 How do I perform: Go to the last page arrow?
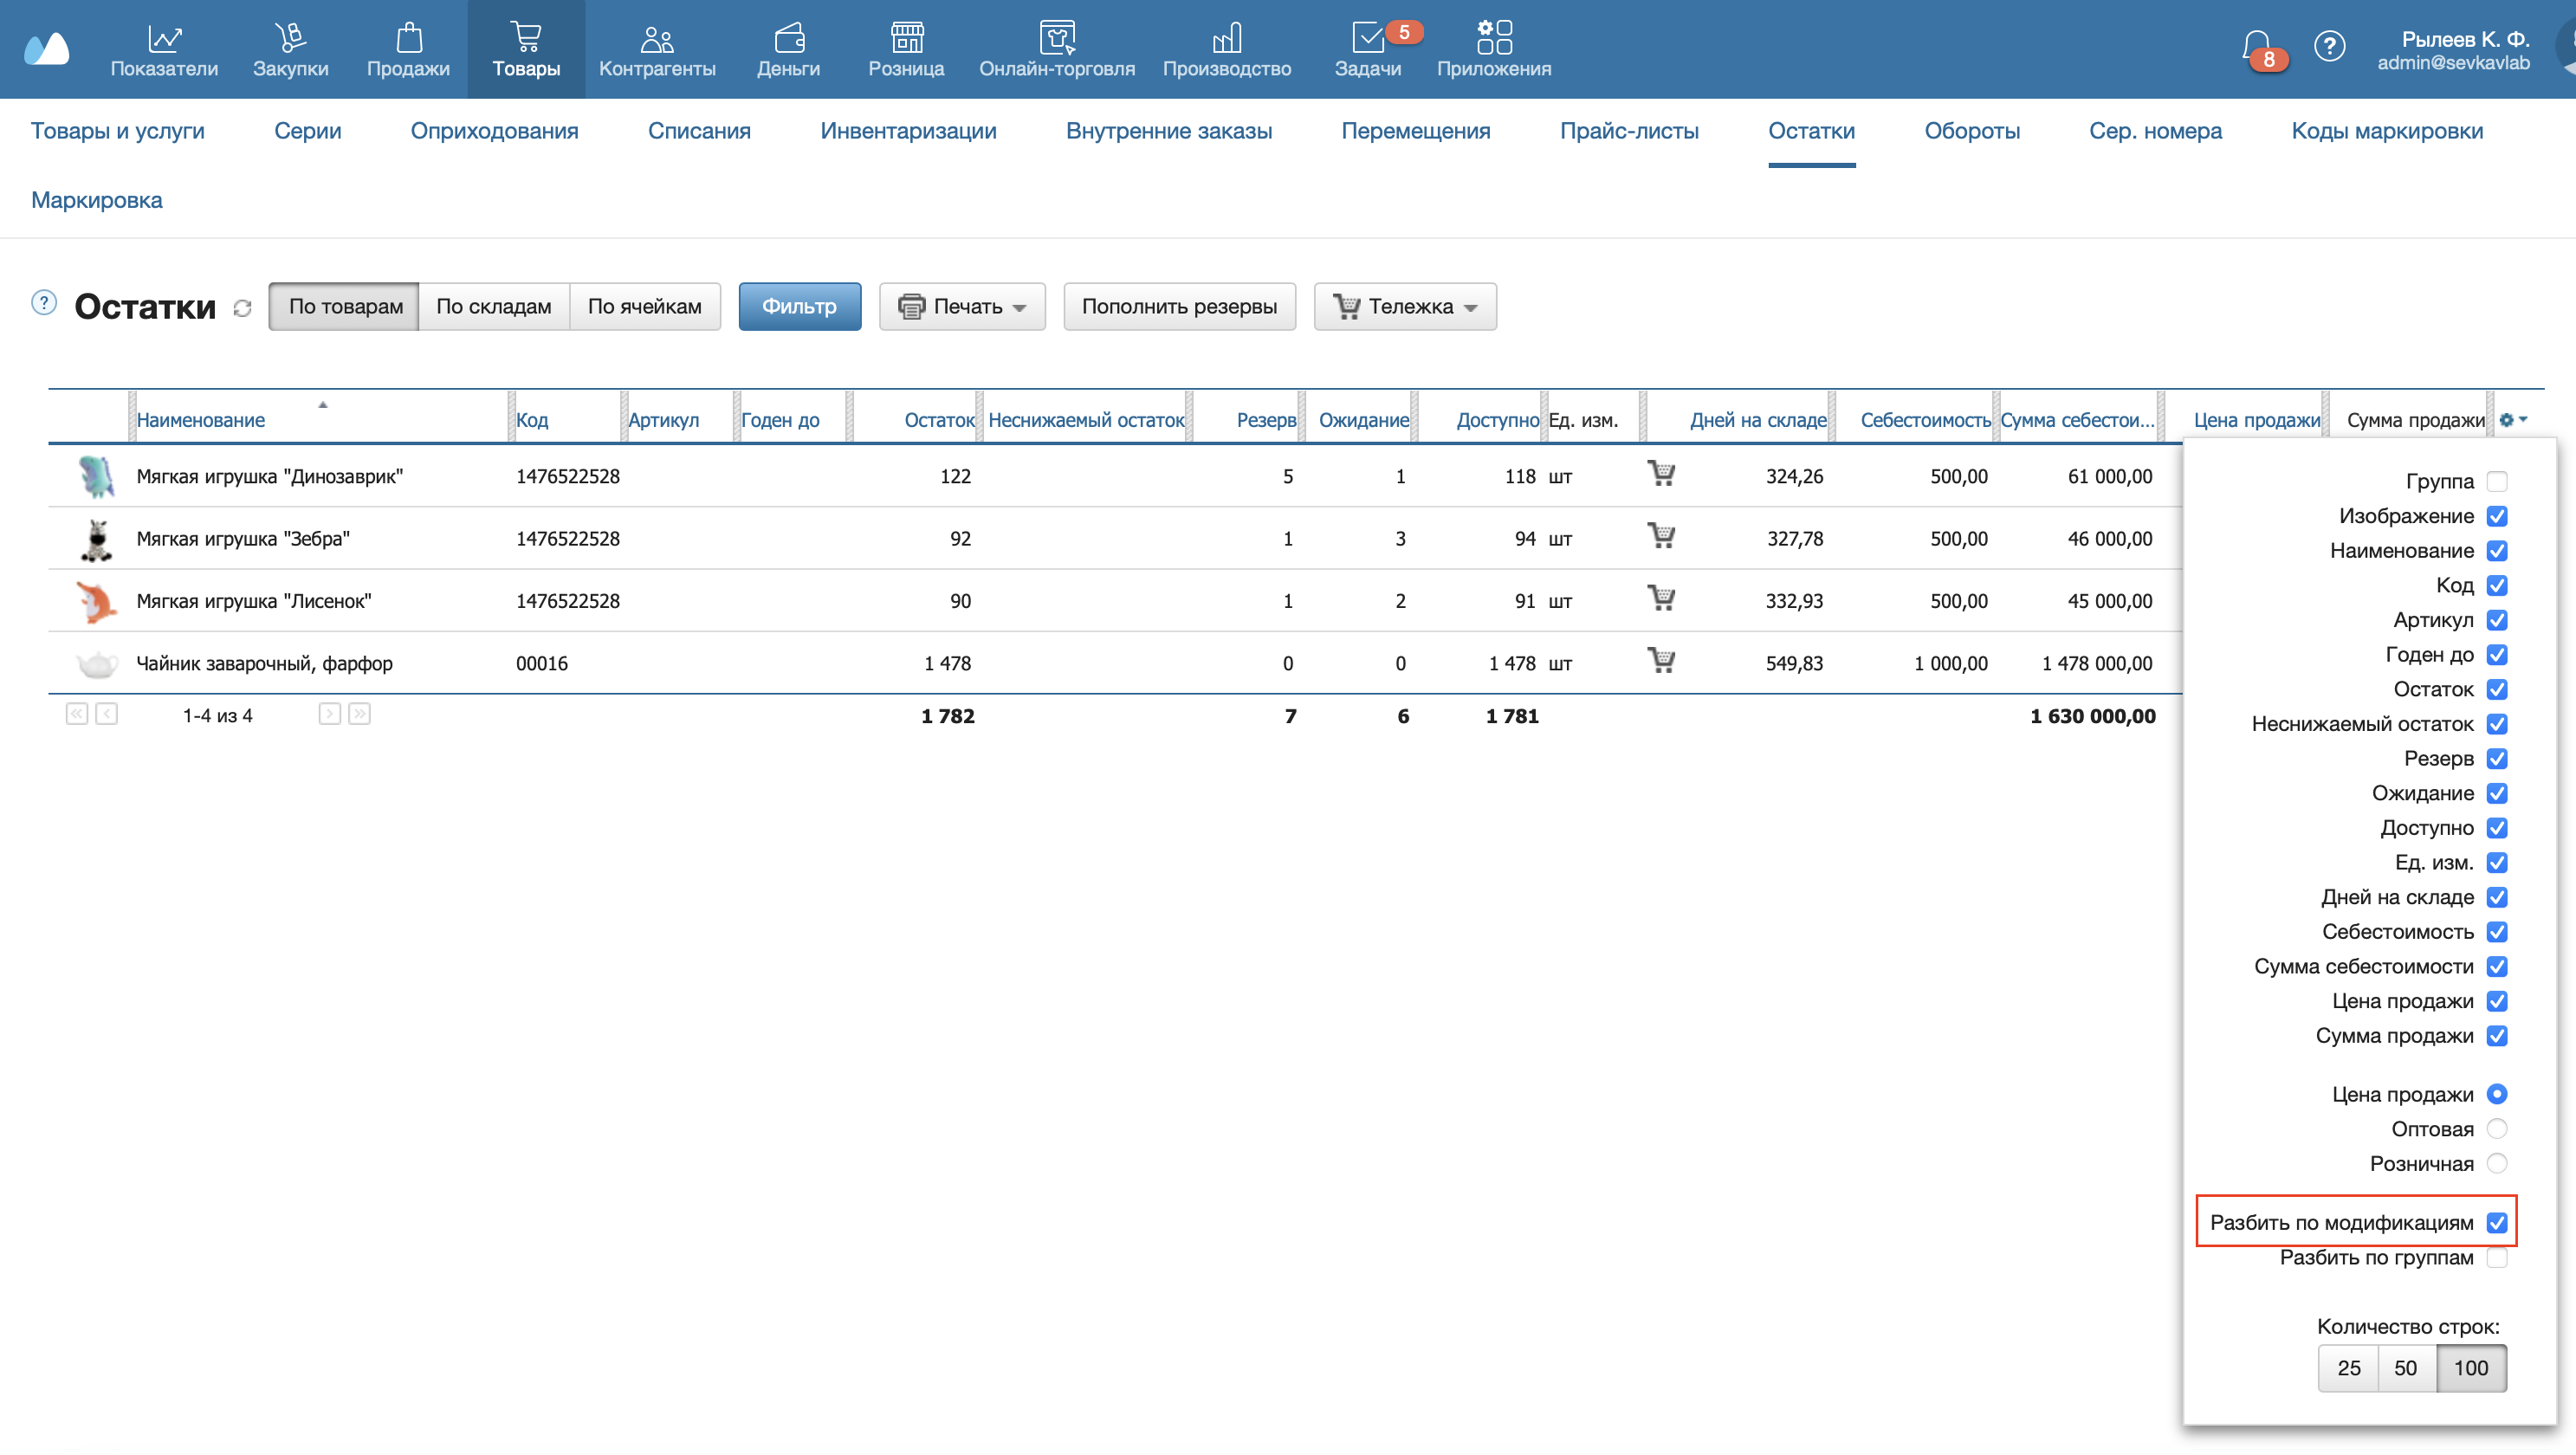pos(360,714)
